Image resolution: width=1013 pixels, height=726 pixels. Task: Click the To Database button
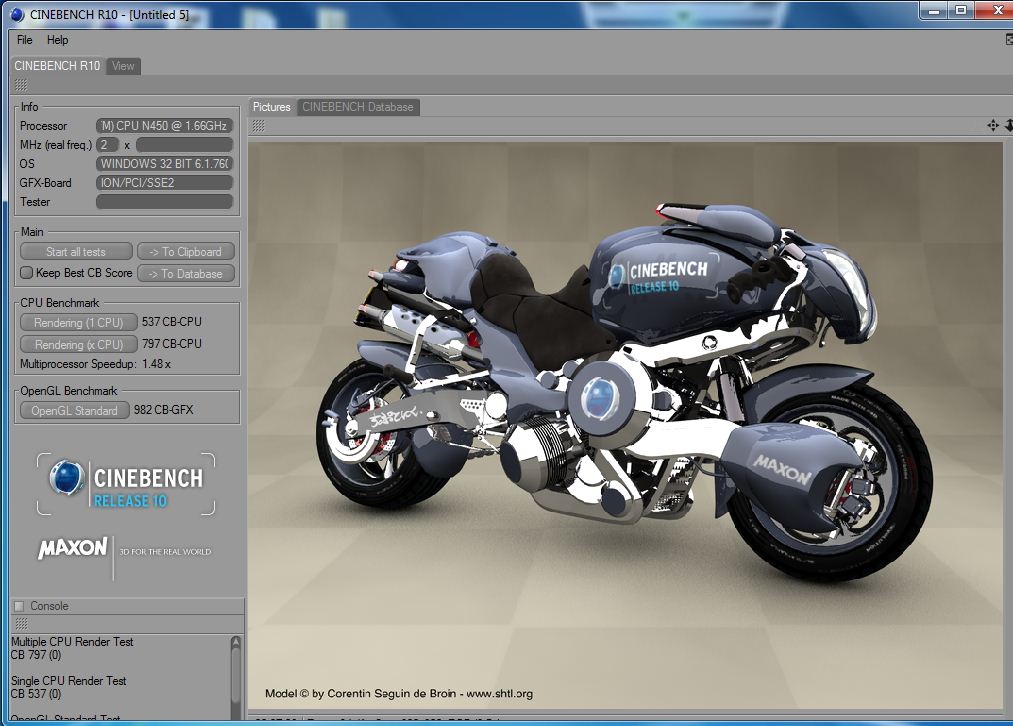click(x=185, y=274)
